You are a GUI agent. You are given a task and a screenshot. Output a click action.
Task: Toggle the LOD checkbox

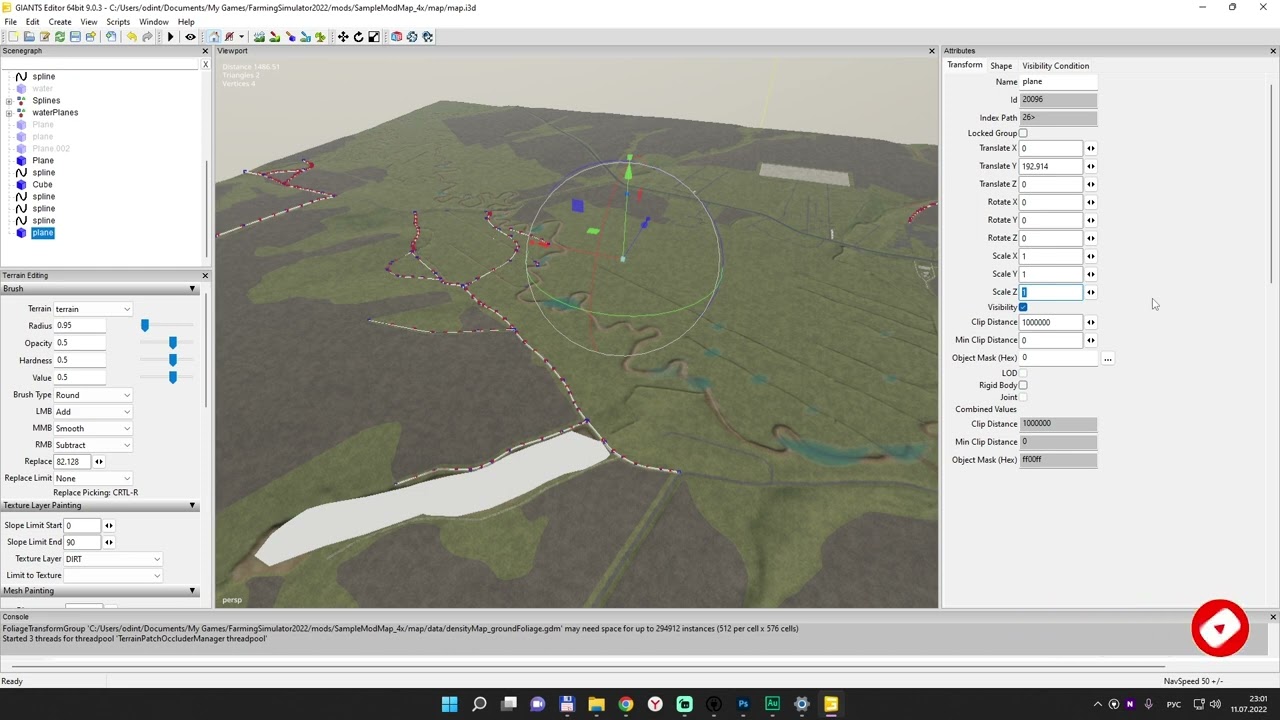tap(1023, 373)
